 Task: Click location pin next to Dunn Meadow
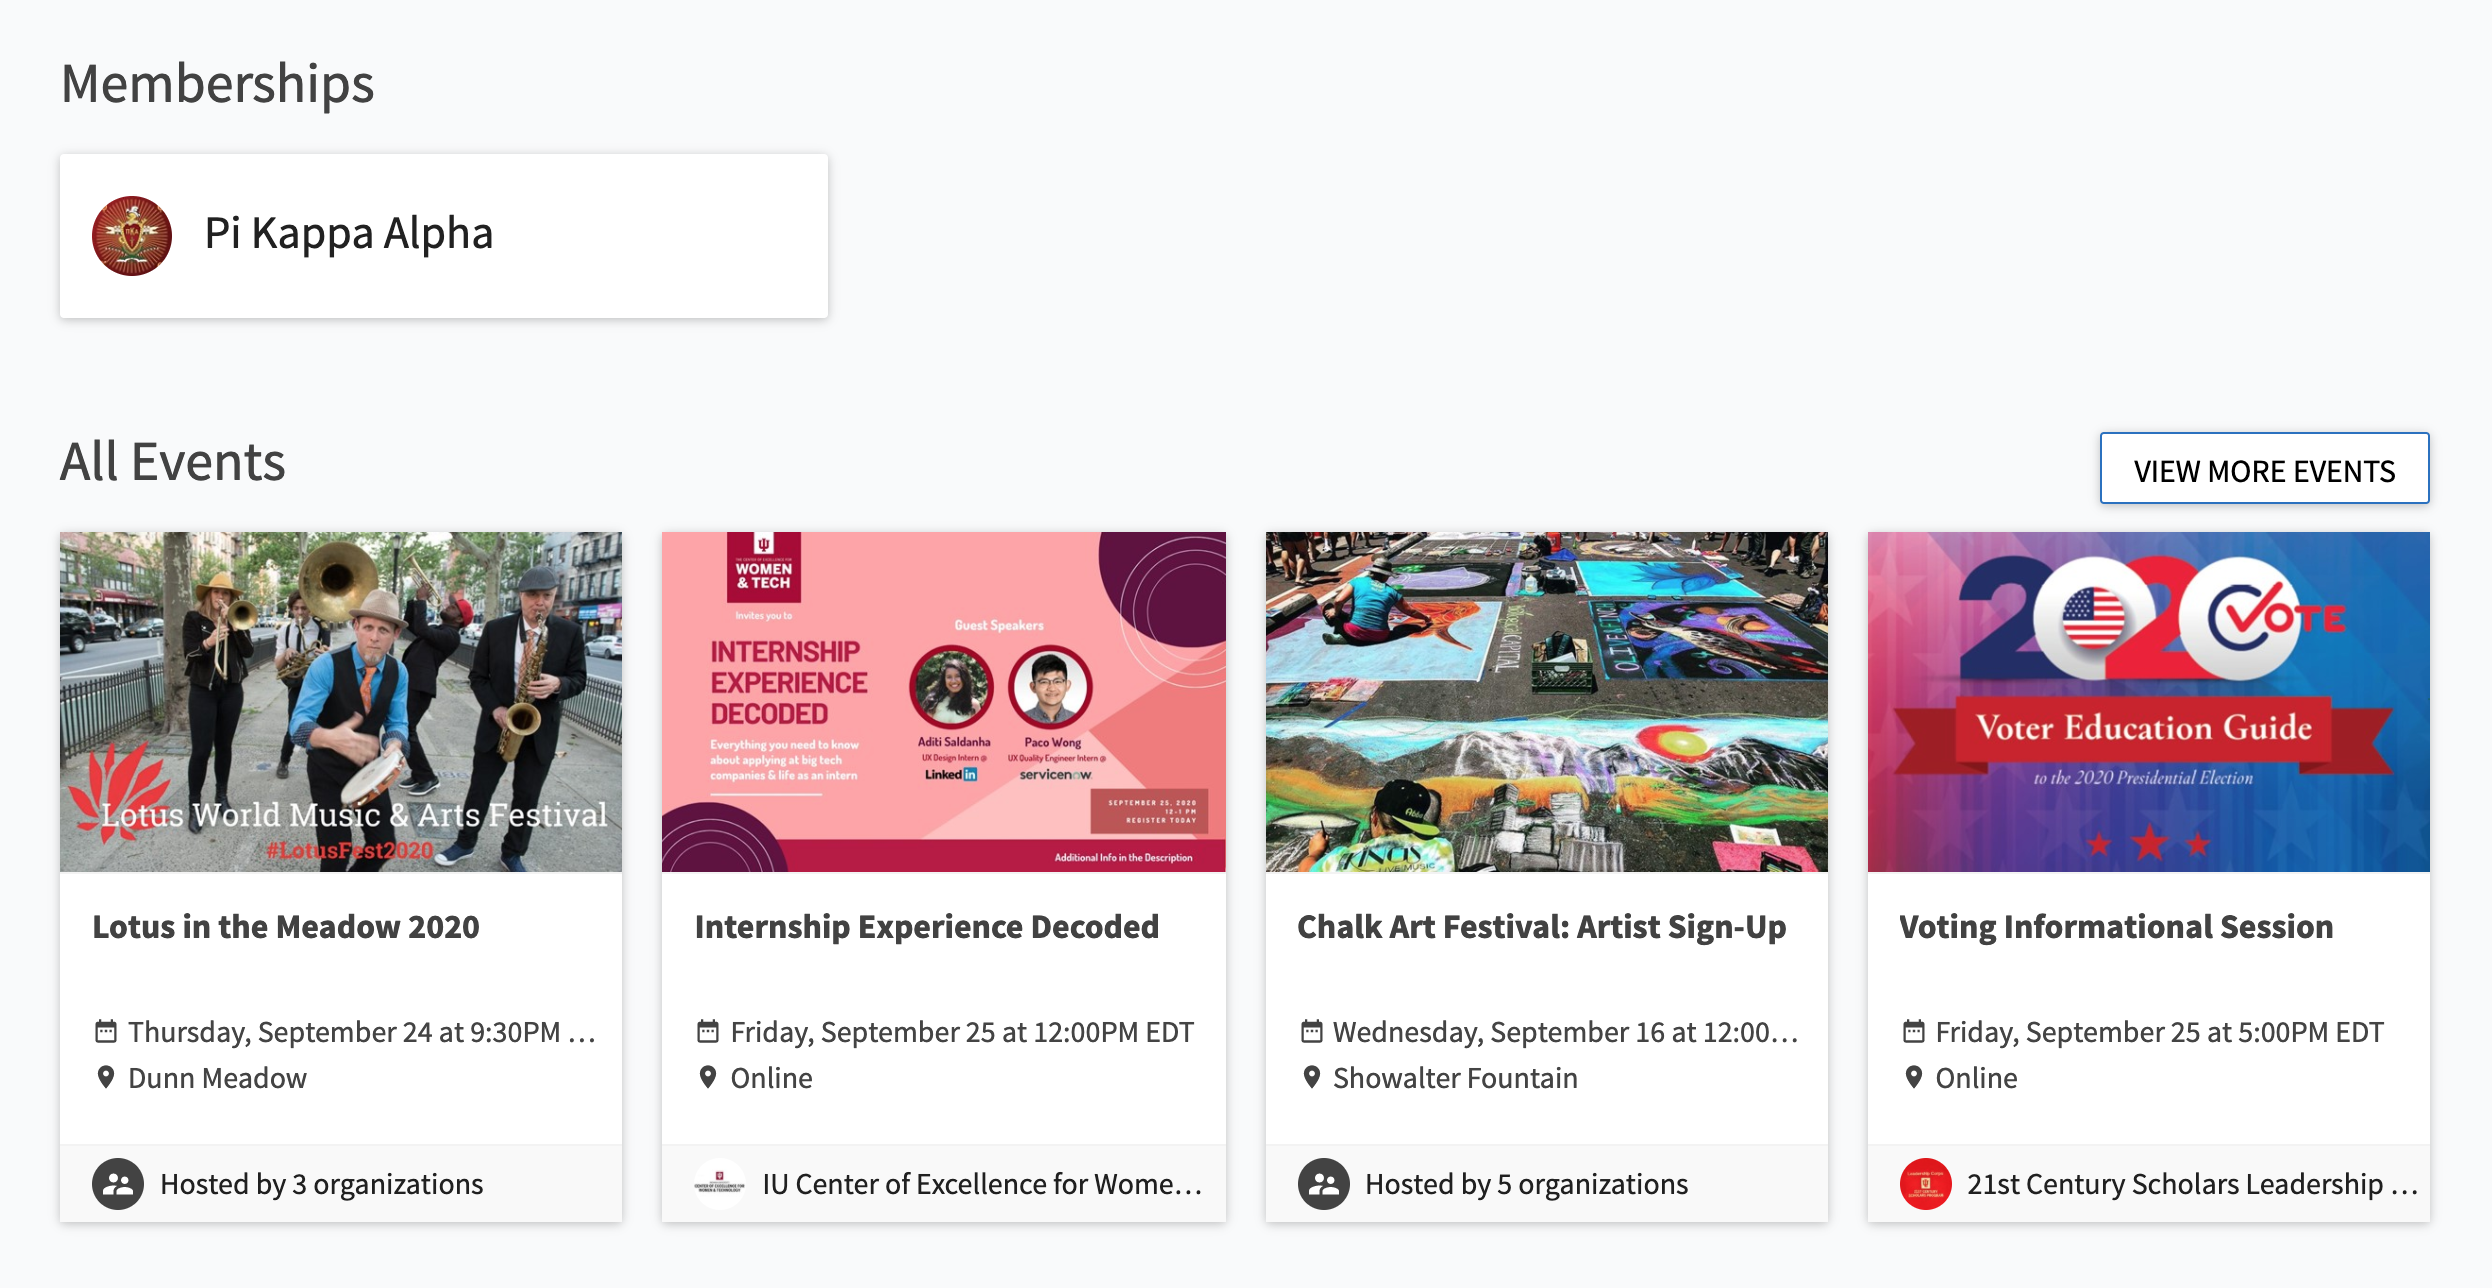click(x=105, y=1077)
